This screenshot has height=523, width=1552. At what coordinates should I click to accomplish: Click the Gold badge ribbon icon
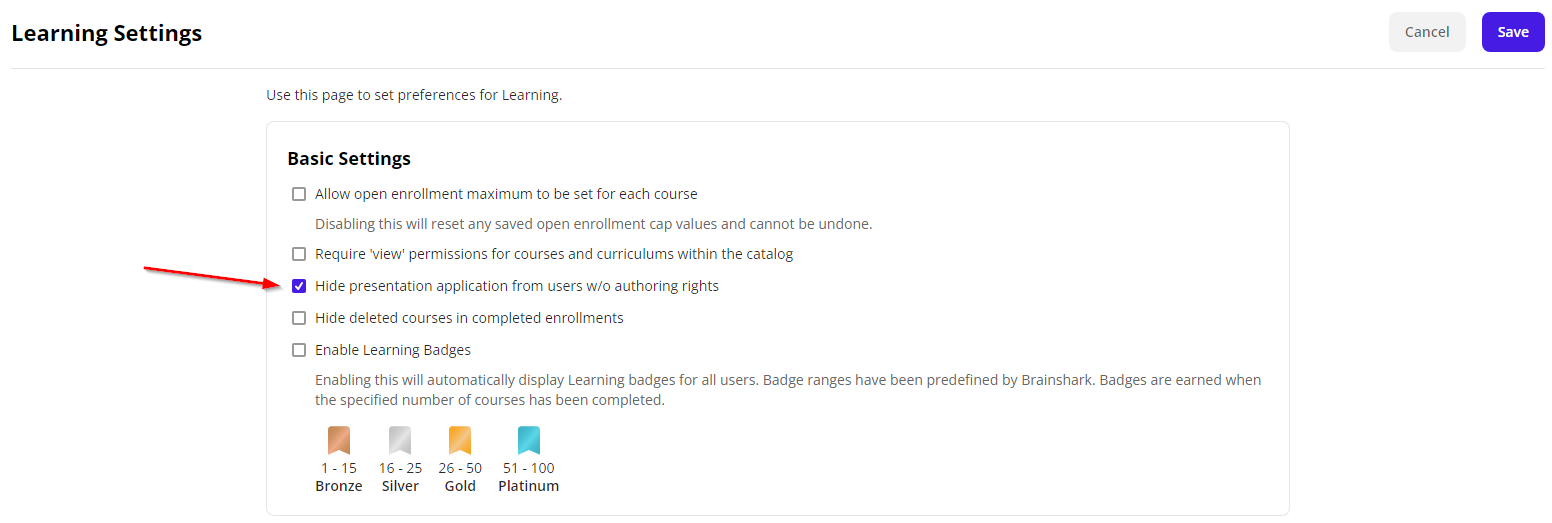click(460, 441)
